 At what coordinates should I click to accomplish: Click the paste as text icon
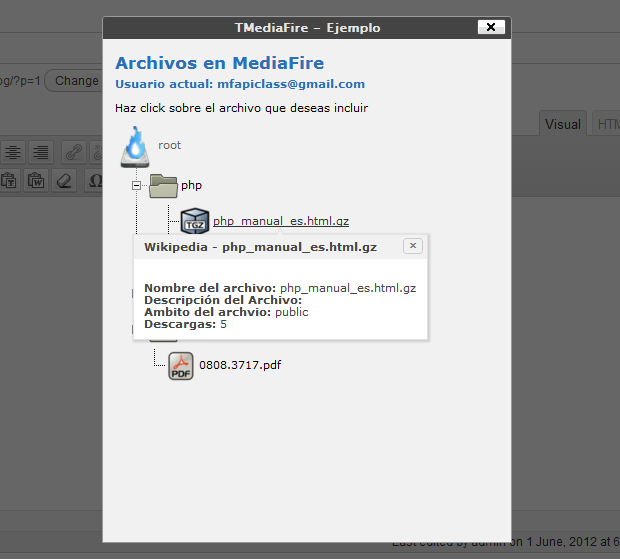(x=9, y=181)
